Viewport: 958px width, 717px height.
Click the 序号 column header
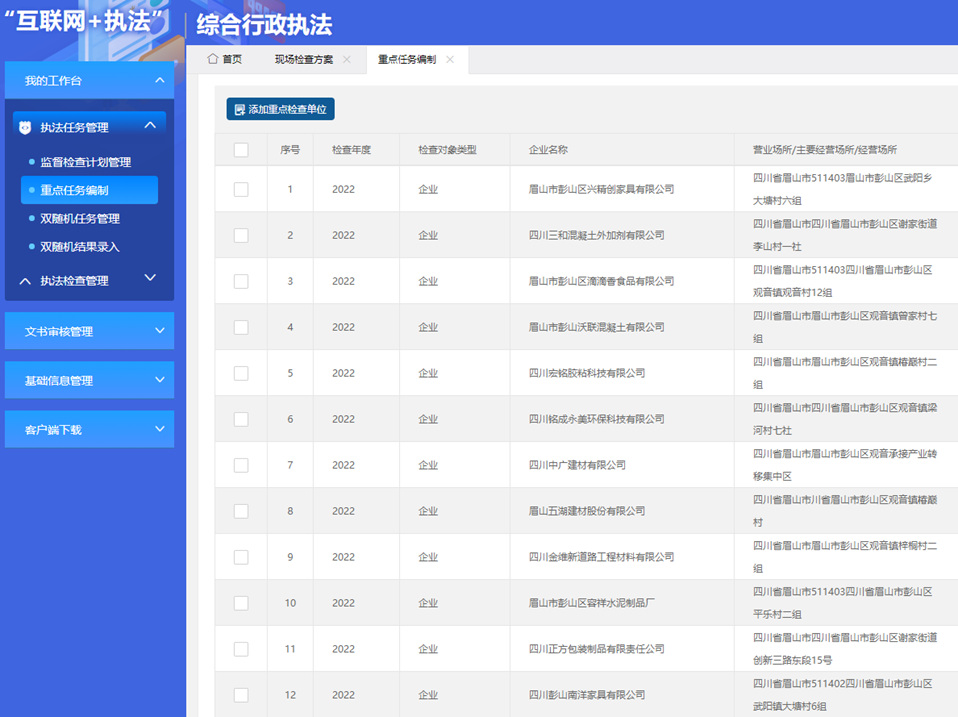[290, 150]
